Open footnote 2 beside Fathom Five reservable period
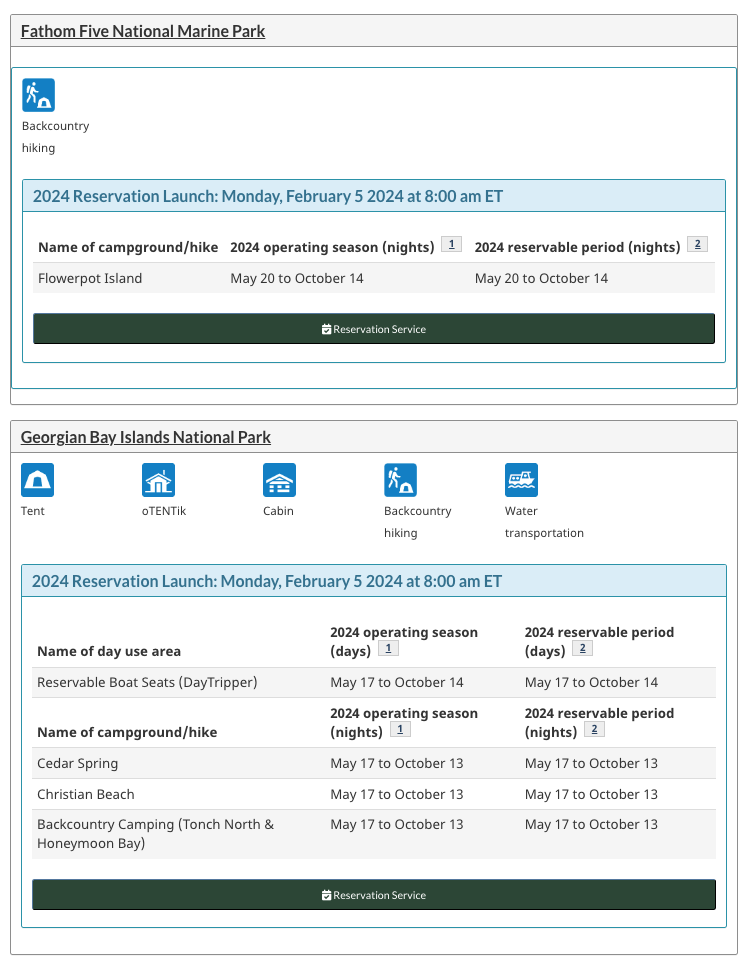This screenshot has height=966, width=746. pos(697,245)
